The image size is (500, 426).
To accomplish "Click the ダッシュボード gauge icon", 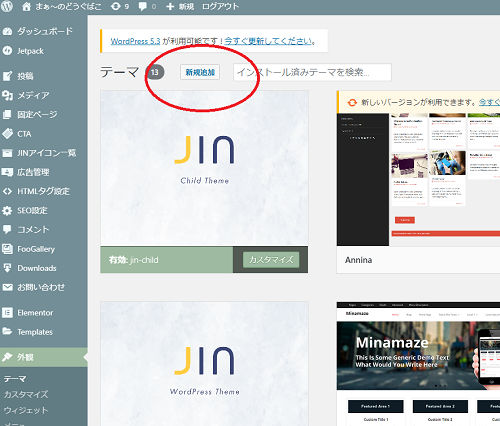I will coord(7,31).
